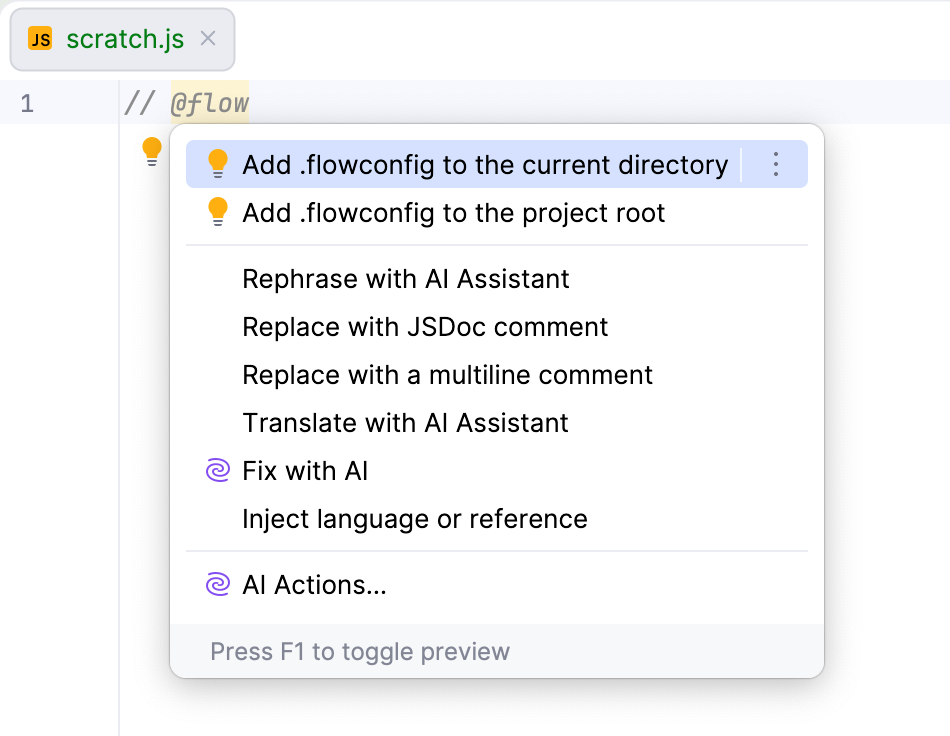Choose 'Replace with JSDoc comment'
Viewport: 950px width, 736px height.
click(x=424, y=327)
